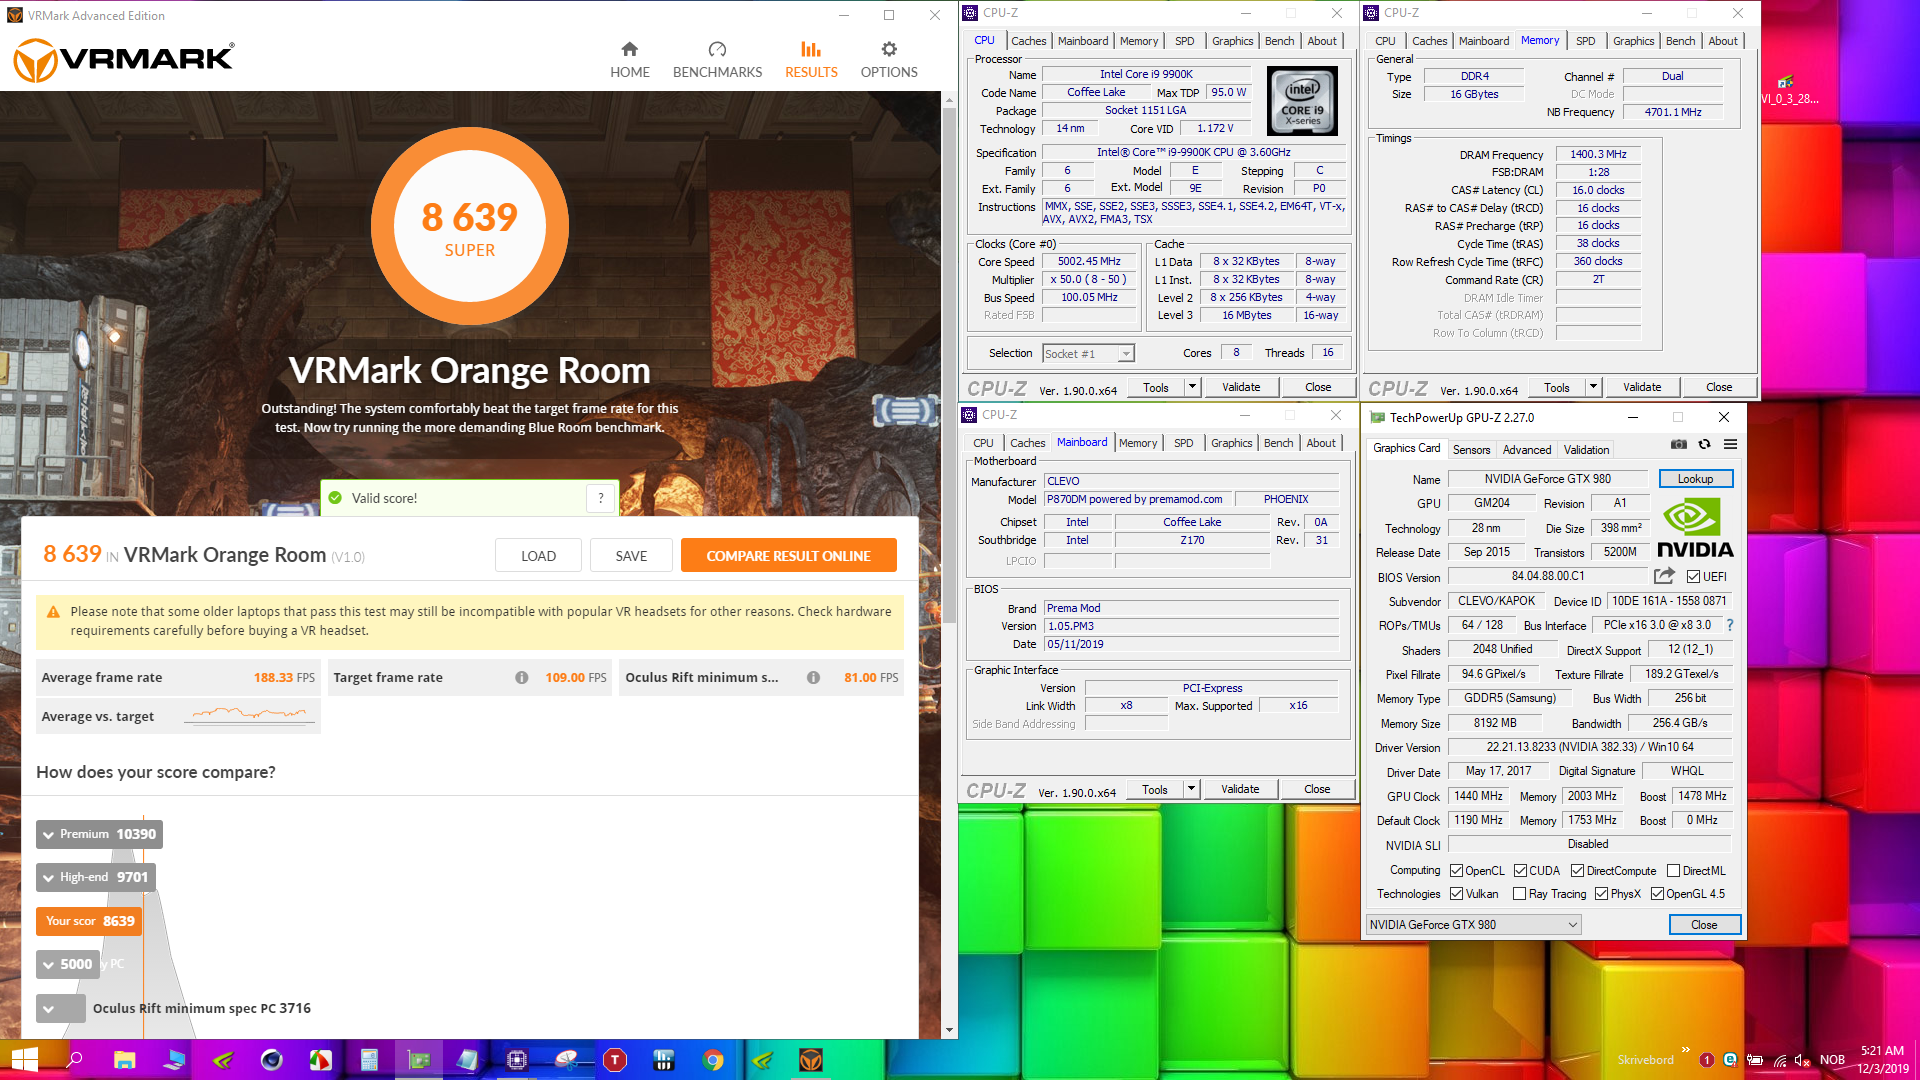Image resolution: width=1920 pixels, height=1080 pixels.
Task: Open HWiNFO taskbar icon
Action: coord(664,1060)
